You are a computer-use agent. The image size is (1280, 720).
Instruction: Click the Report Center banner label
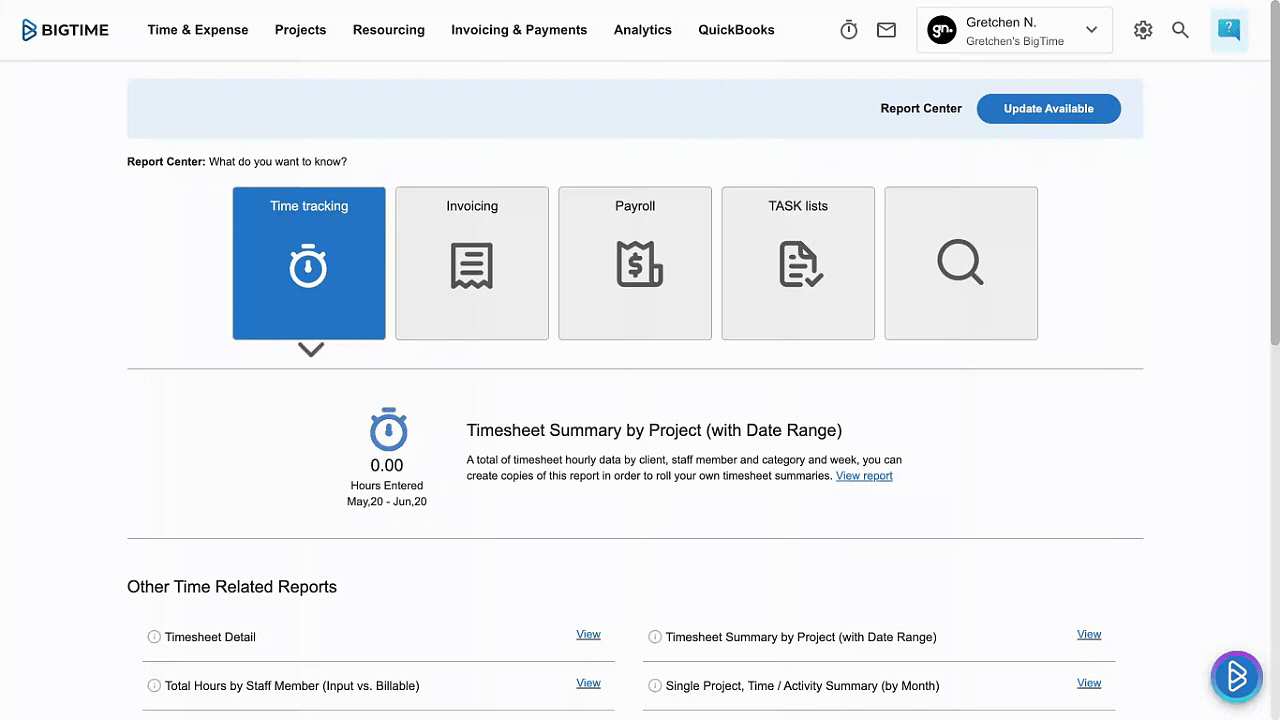(x=921, y=109)
